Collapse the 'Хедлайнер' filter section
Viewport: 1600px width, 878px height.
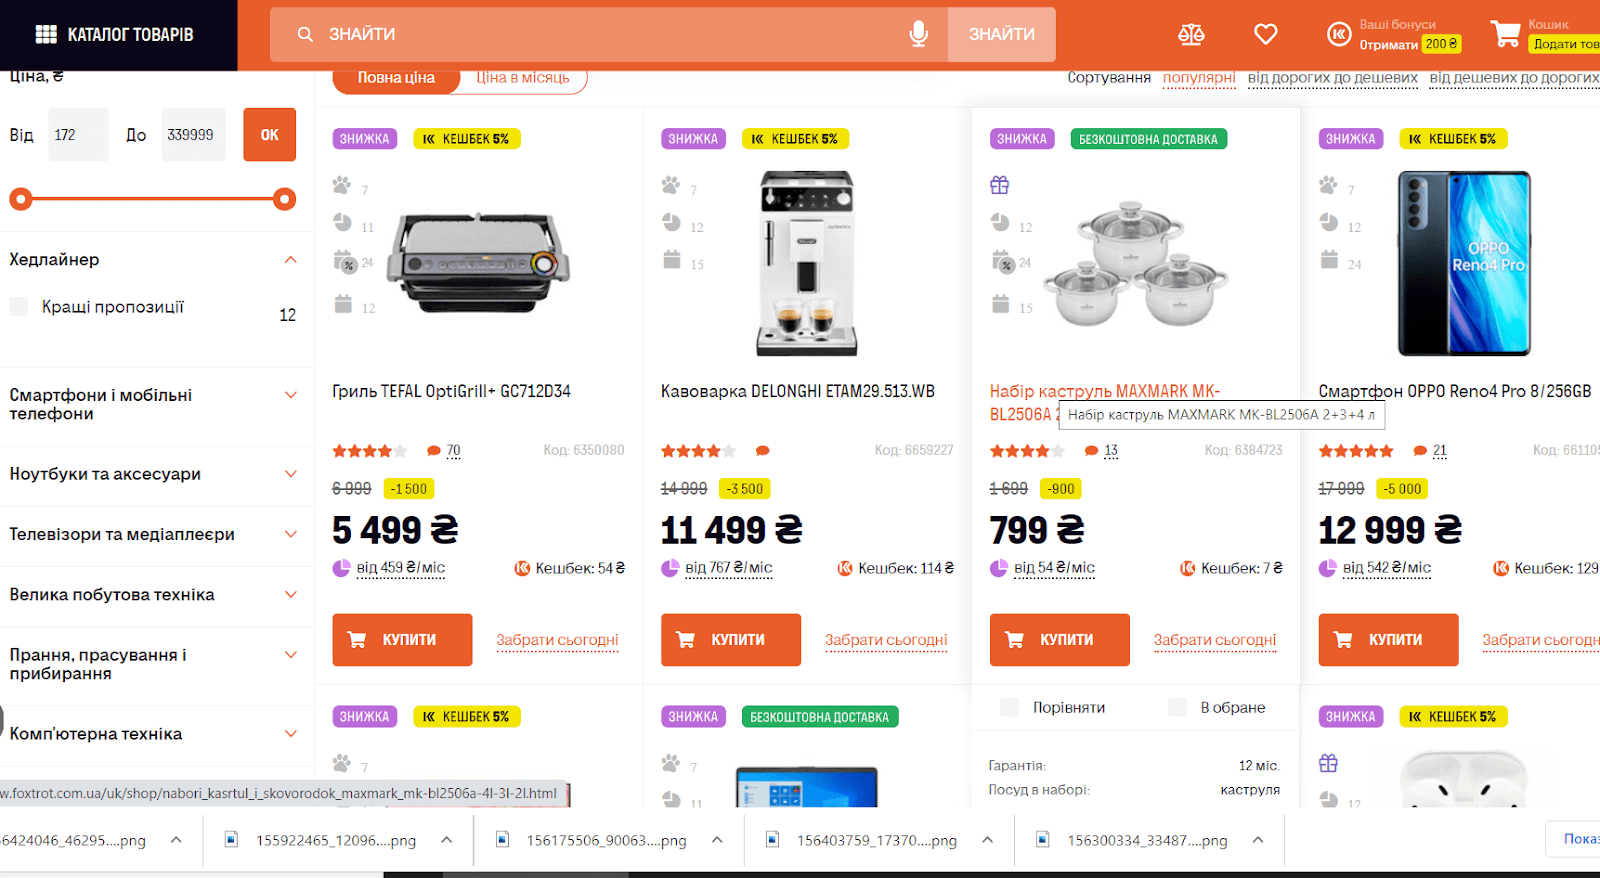(291, 260)
